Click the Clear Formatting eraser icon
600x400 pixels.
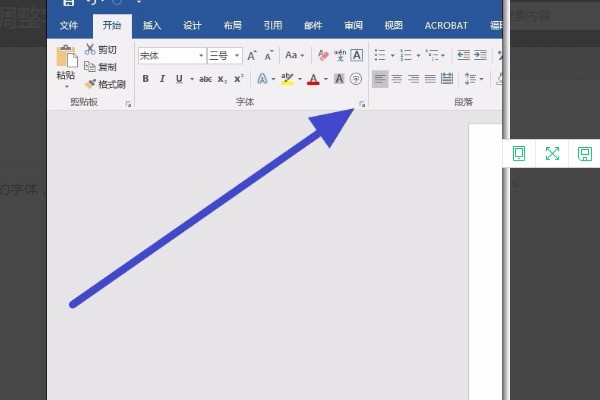pos(323,56)
